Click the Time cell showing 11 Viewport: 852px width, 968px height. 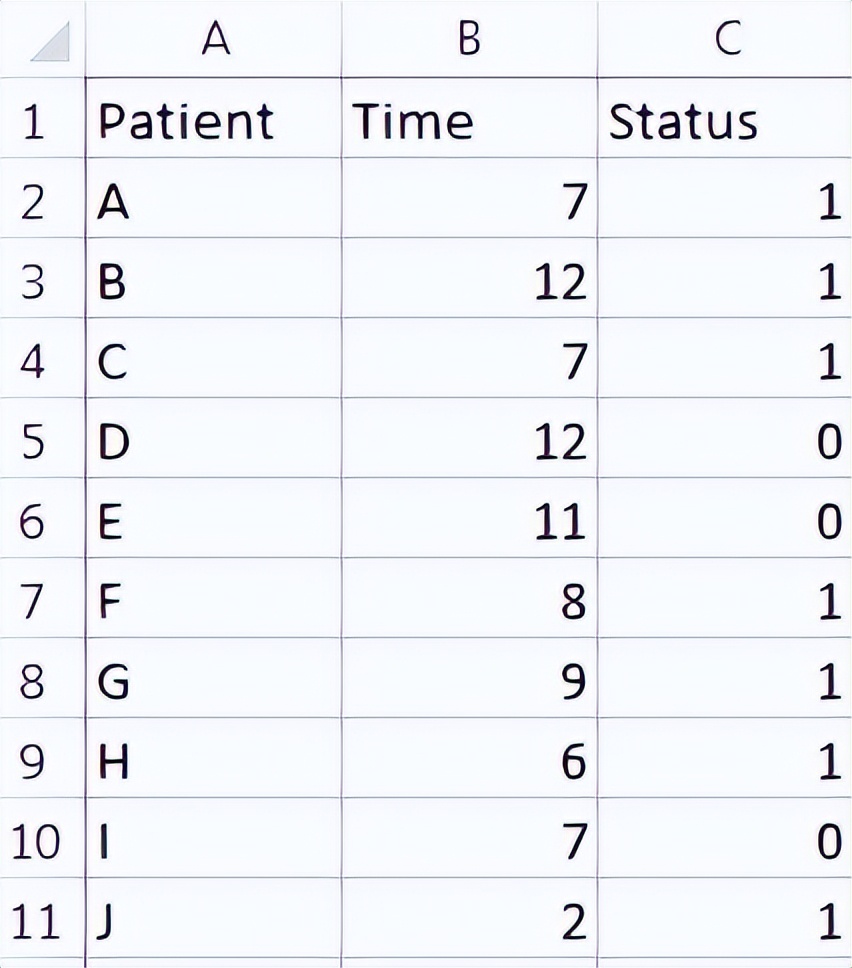pyautogui.click(x=469, y=522)
